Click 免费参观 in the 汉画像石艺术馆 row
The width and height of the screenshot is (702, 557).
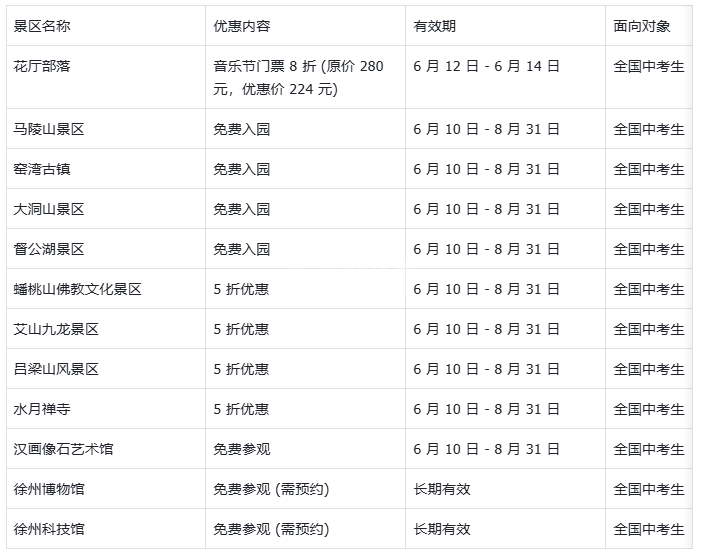point(242,449)
